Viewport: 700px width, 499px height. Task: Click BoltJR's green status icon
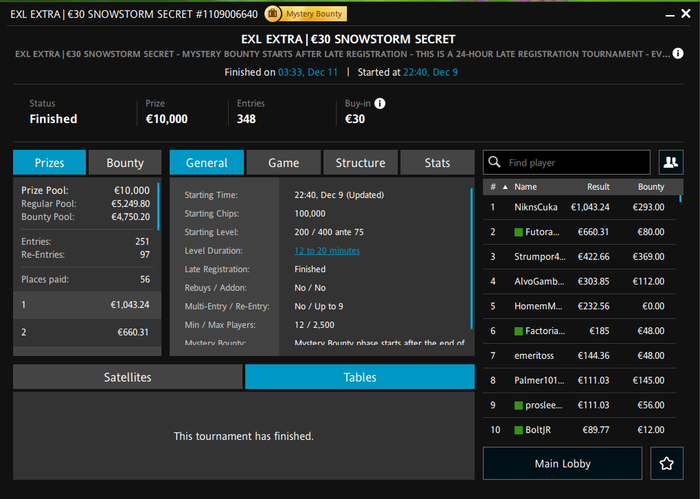pyautogui.click(x=518, y=430)
